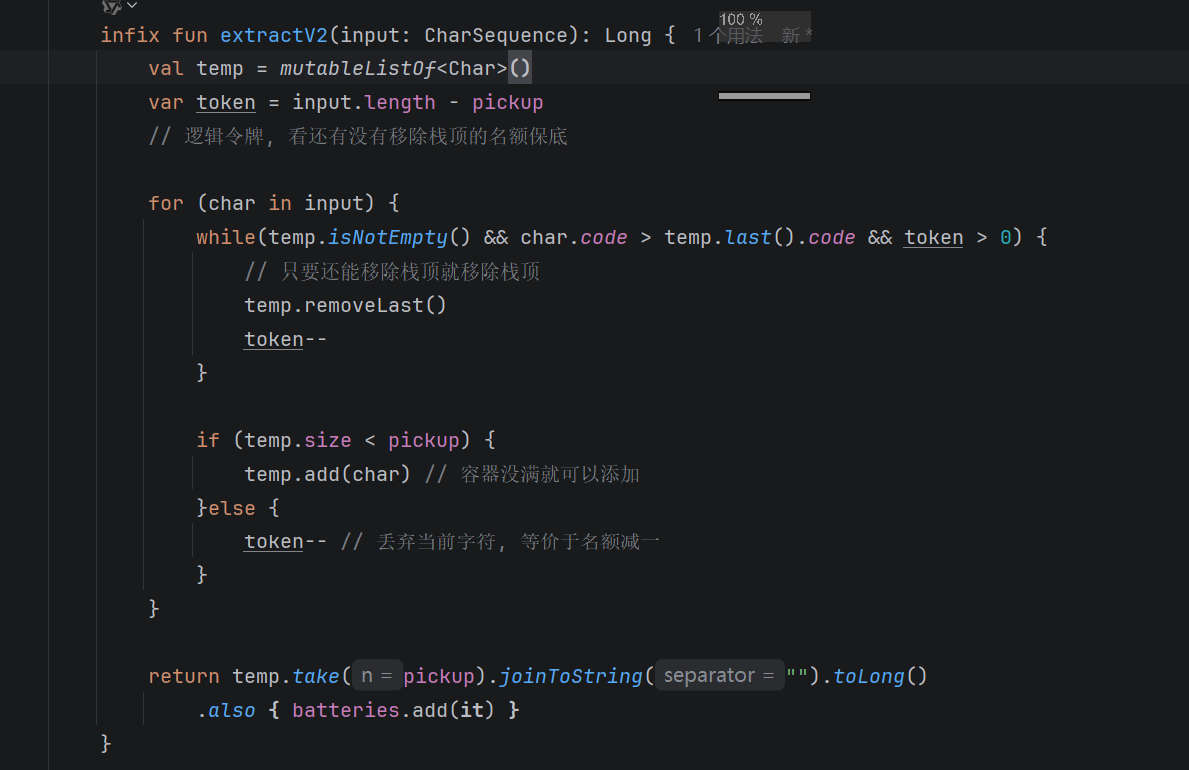Click the 'return' keyword
The width and height of the screenshot is (1189, 770).
click(184, 676)
